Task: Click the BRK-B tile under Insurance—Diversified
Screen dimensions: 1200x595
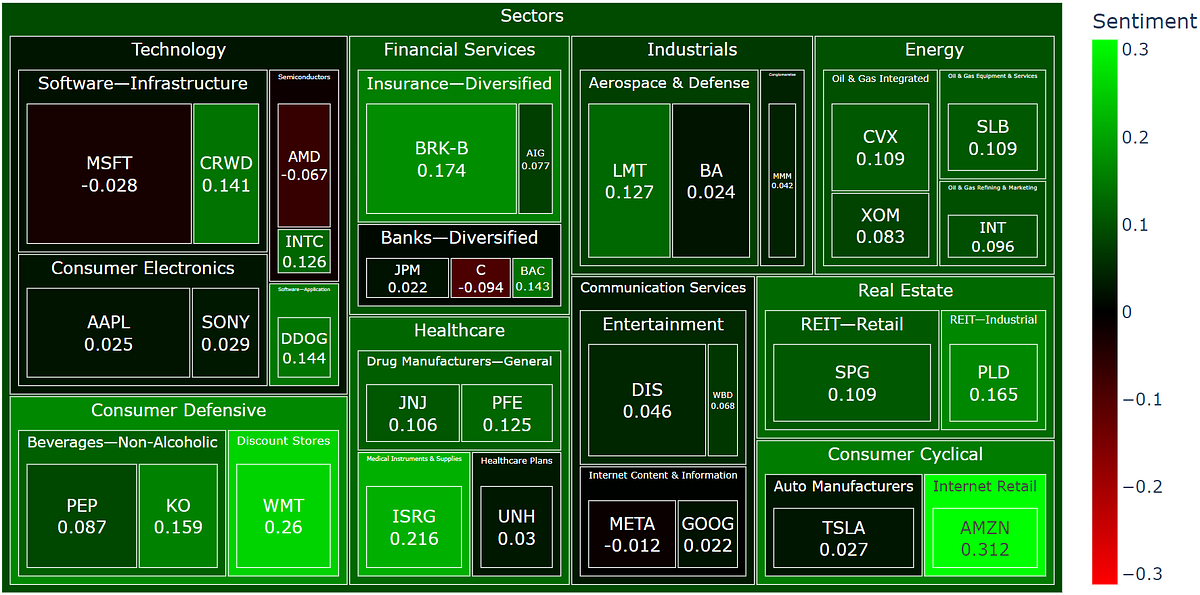Action: coord(440,158)
